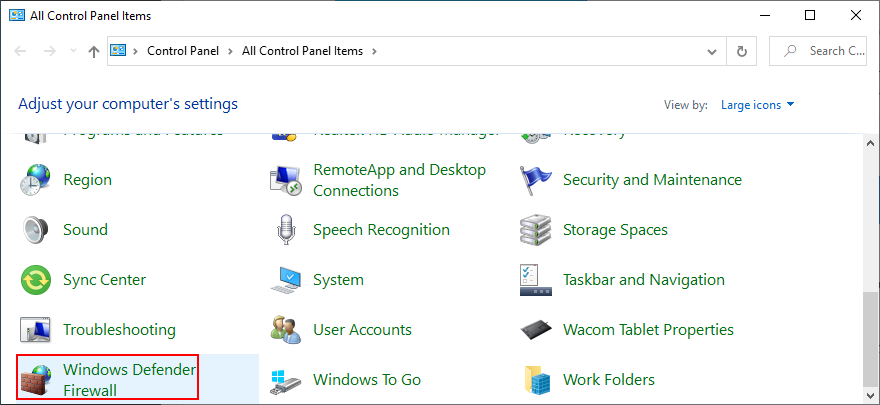The height and width of the screenshot is (405, 880).
Task: Click the Work Folders icon
Action: (537, 380)
